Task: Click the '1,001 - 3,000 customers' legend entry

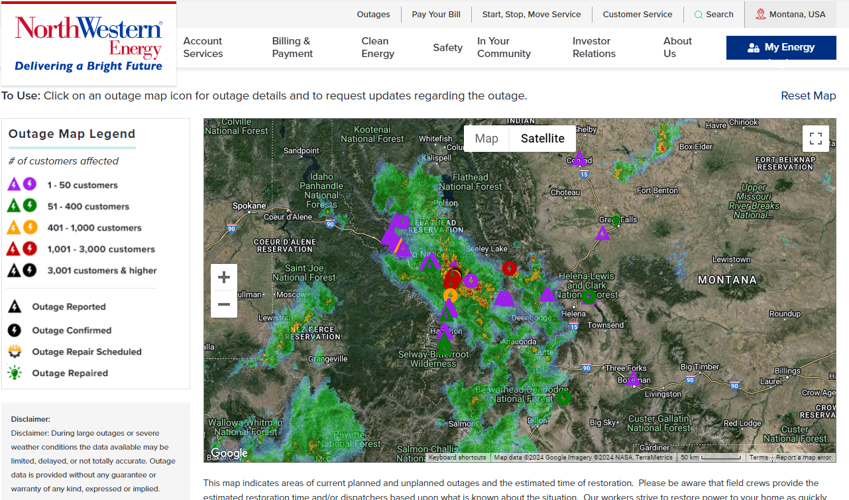Action: coord(101,249)
